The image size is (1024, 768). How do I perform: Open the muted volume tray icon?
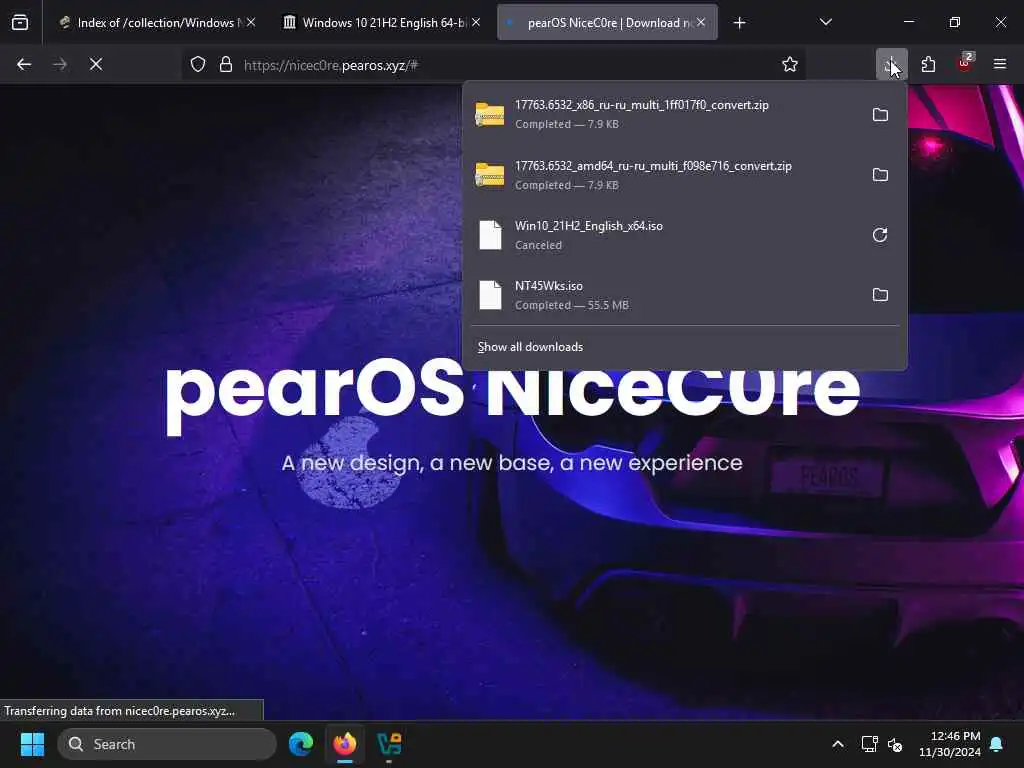(895, 744)
